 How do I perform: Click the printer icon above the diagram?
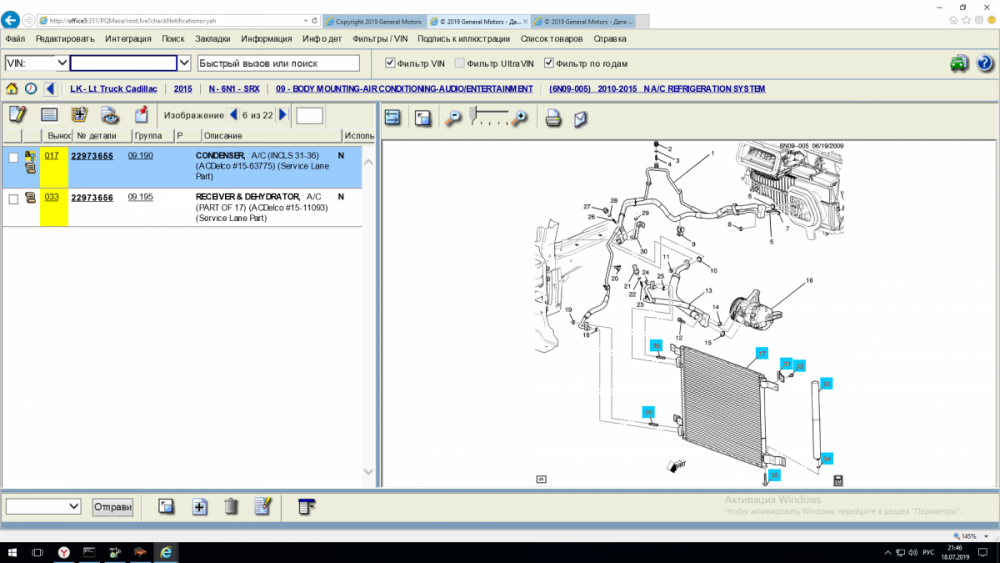552,118
